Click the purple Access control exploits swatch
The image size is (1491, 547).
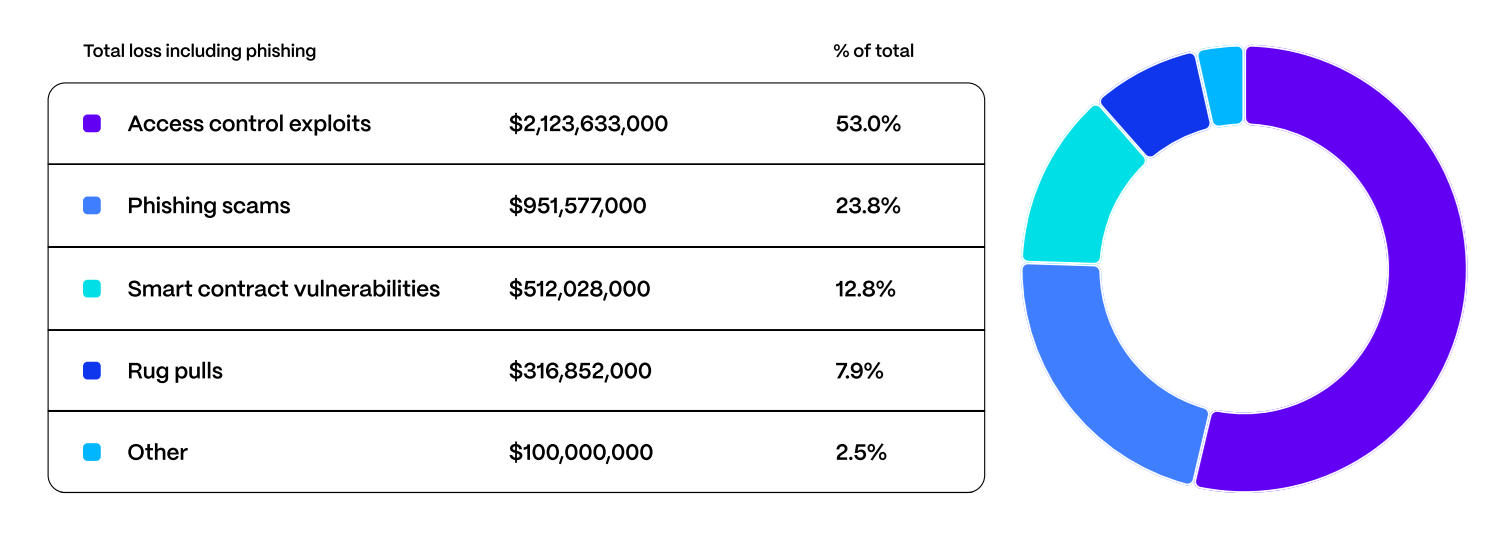tap(92, 124)
